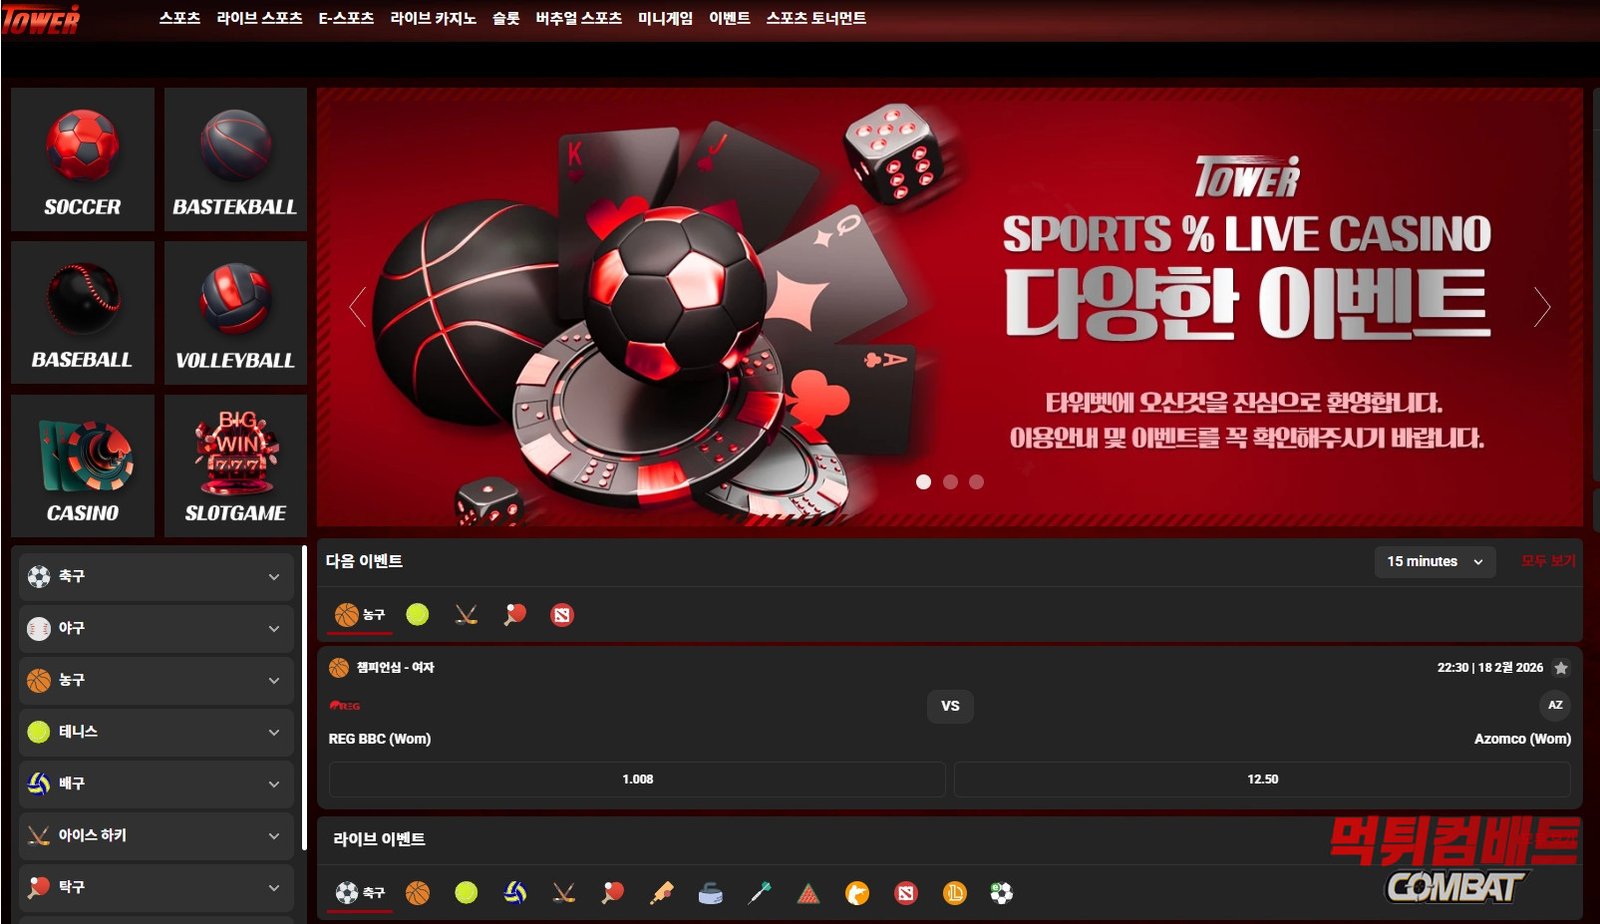Screen dimensions: 1600x924
Task: Advance banner with right arrow
Action: [1541, 307]
